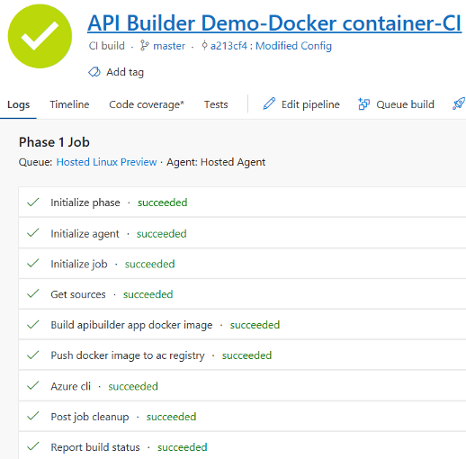Open the API Builder Demo-Docker container-CI link
Image resolution: width=466 pixels, height=459 pixels.
click(274, 23)
